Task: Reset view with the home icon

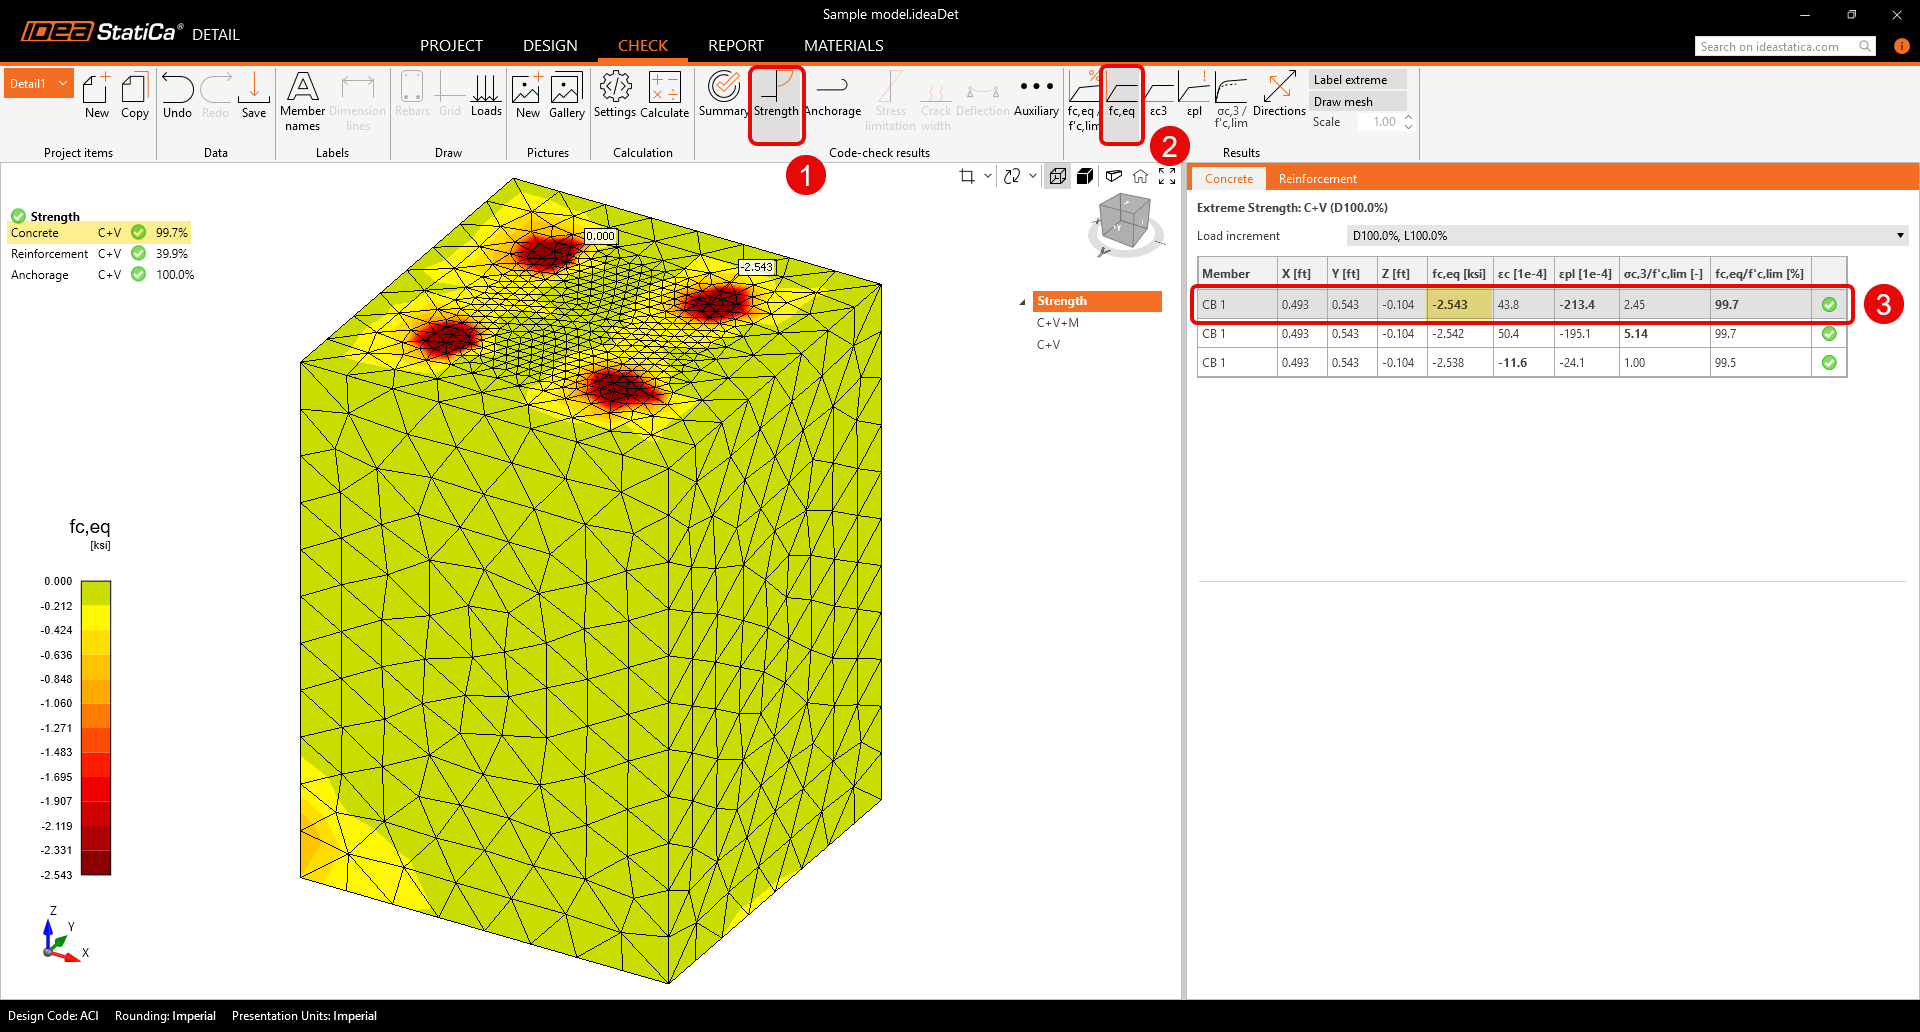Action: 1140,176
